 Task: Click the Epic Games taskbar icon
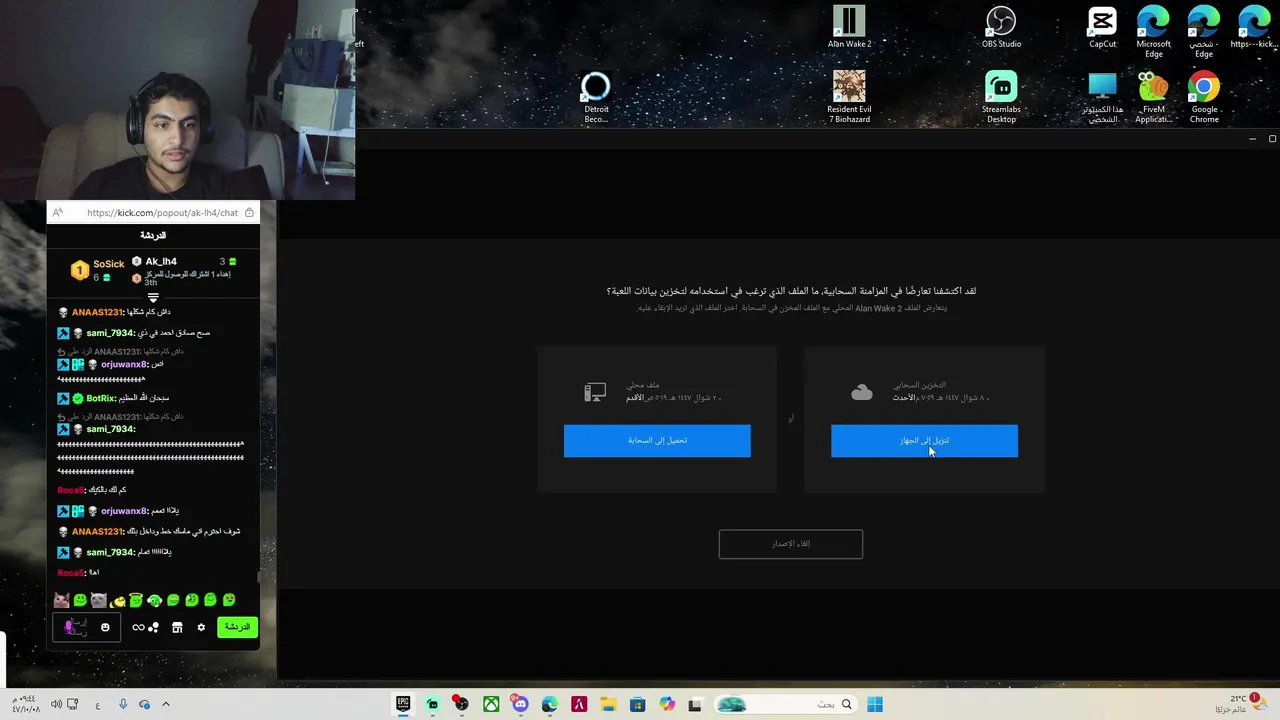[403, 705]
